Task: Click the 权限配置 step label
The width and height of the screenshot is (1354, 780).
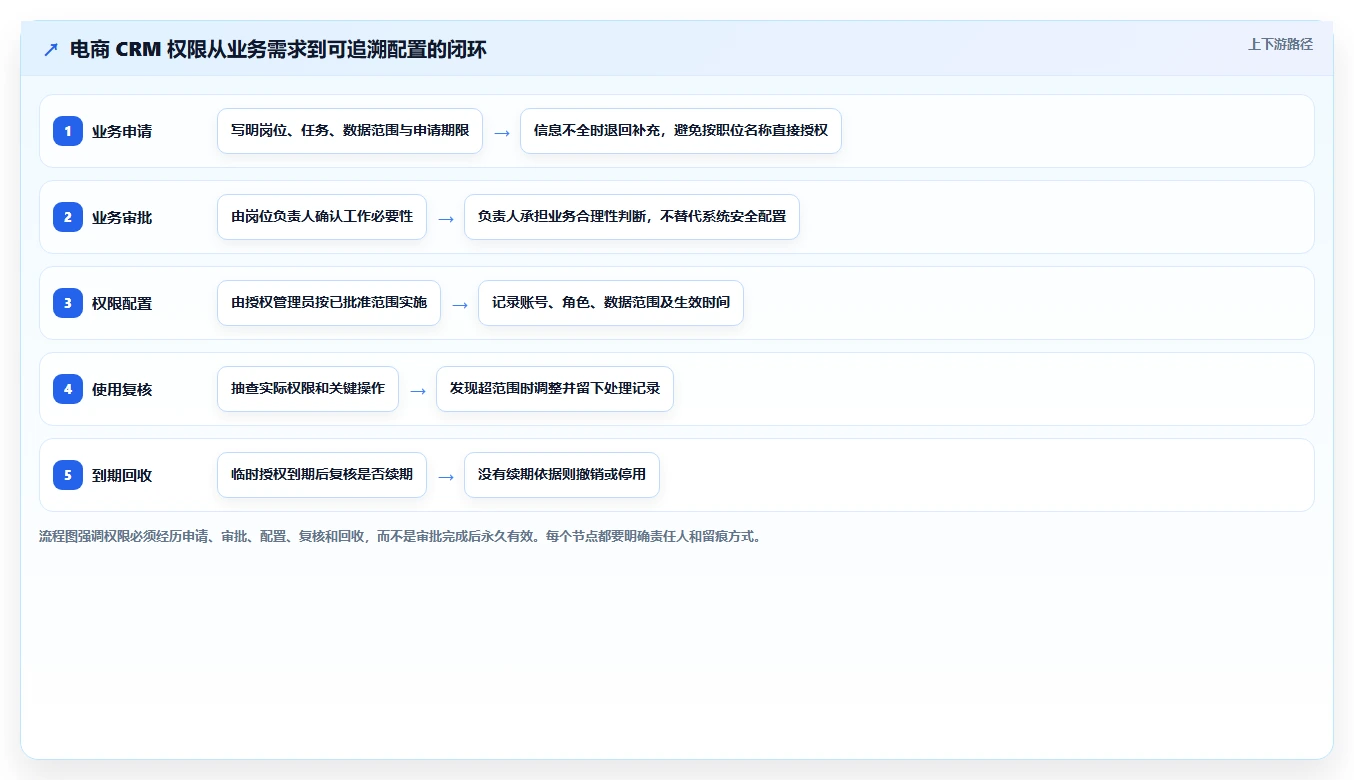Action: point(122,303)
